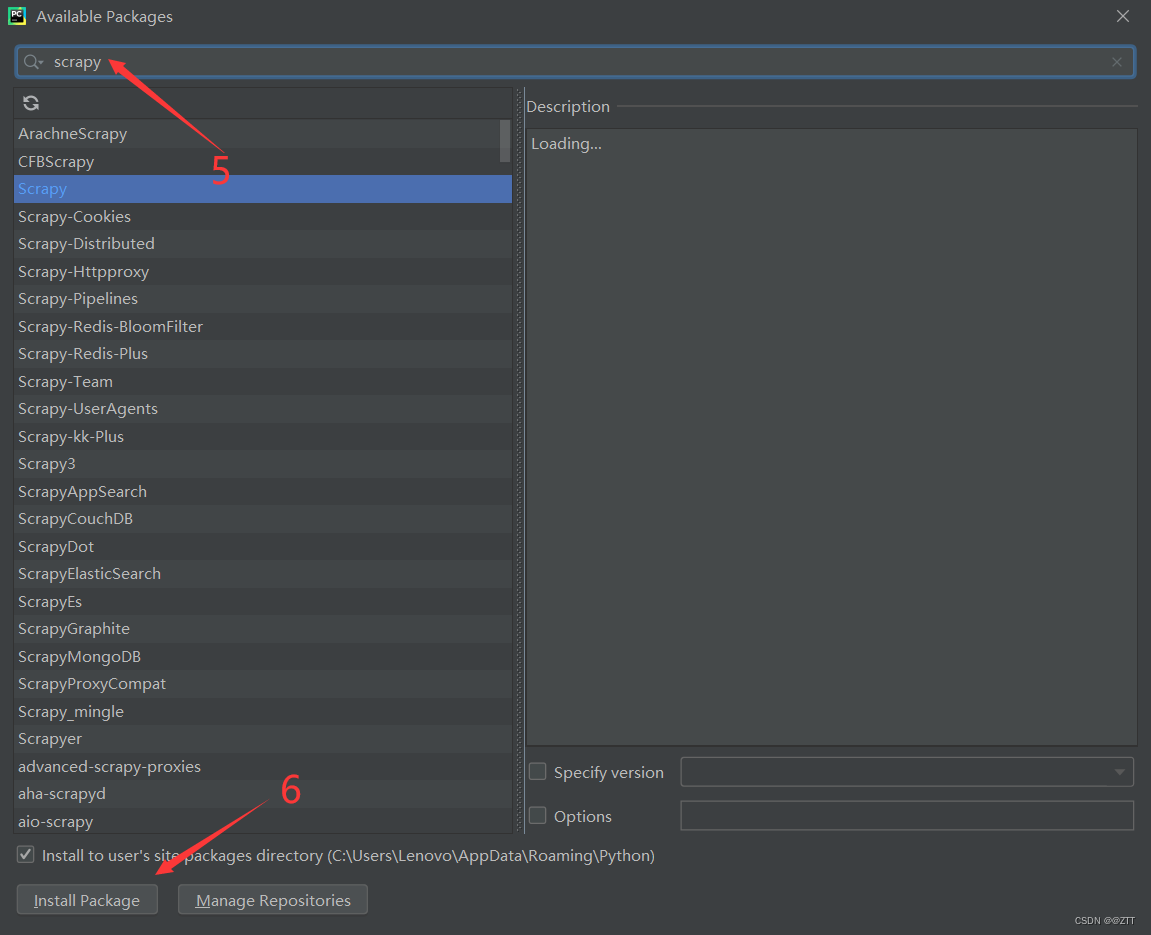Click the Manage Repositories button
This screenshot has height=935, width=1151.
click(x=273, y=900)
